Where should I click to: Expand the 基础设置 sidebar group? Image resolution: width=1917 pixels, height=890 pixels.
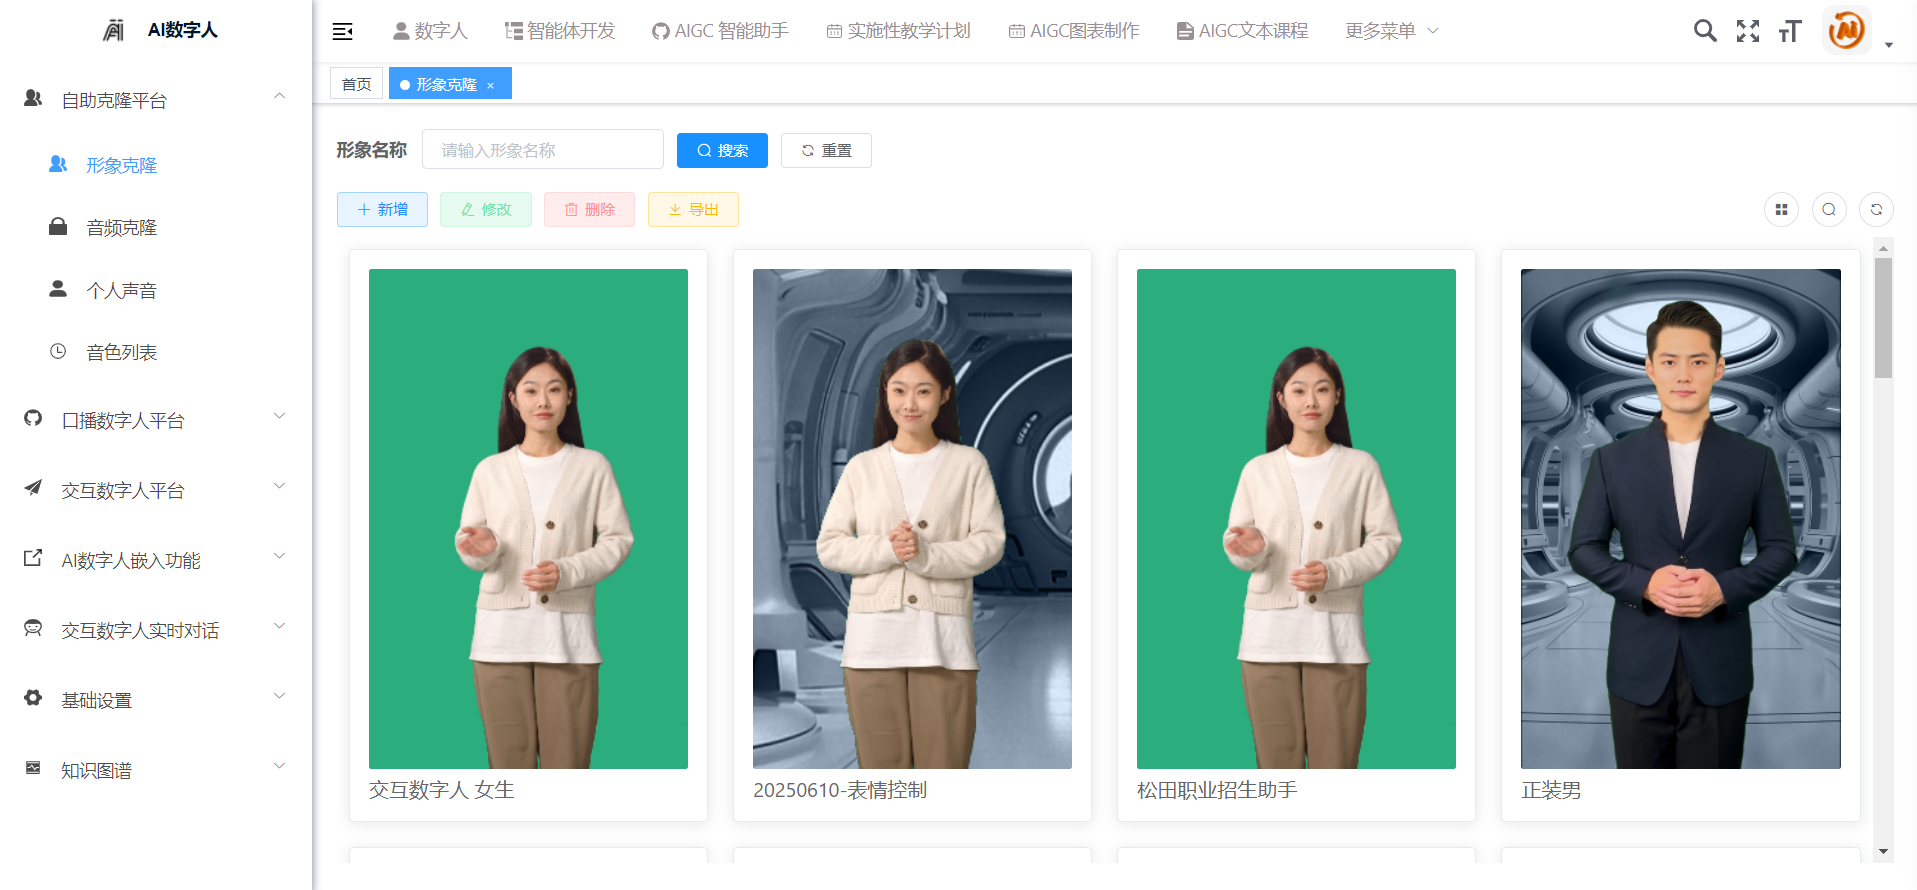[x=156, y=700]
